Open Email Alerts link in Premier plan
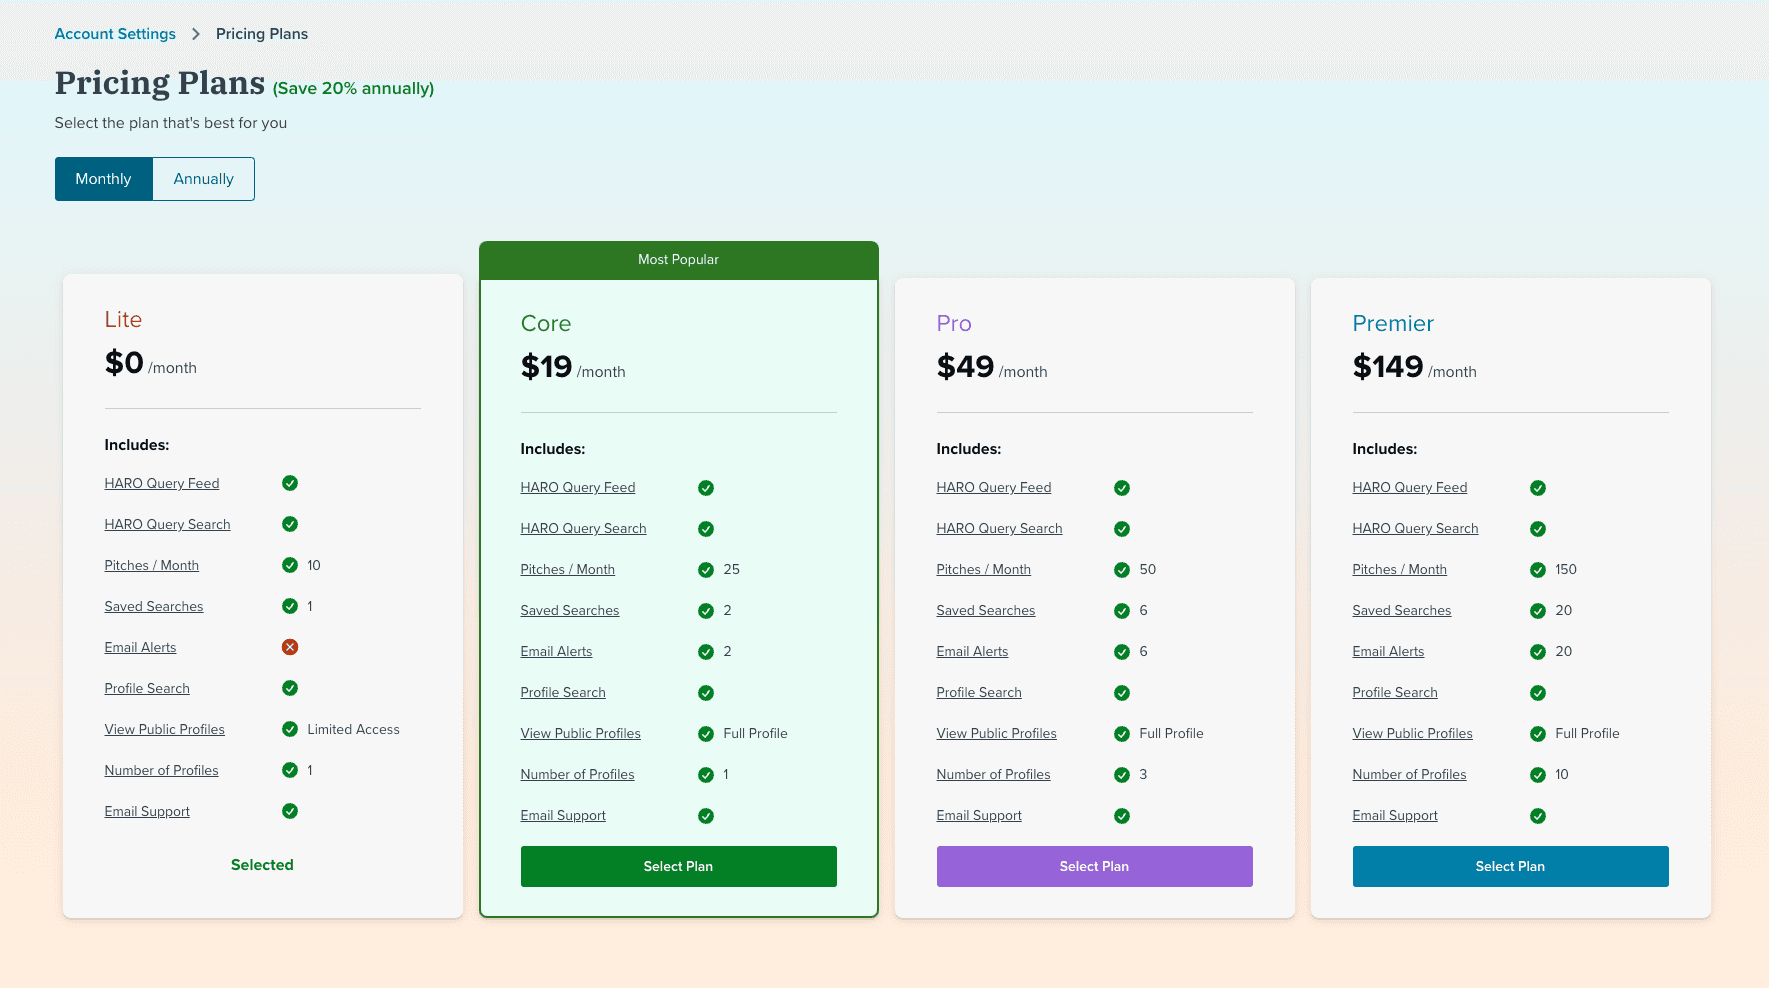This screenshot has width=1769, height=988. pos(1388,651)
